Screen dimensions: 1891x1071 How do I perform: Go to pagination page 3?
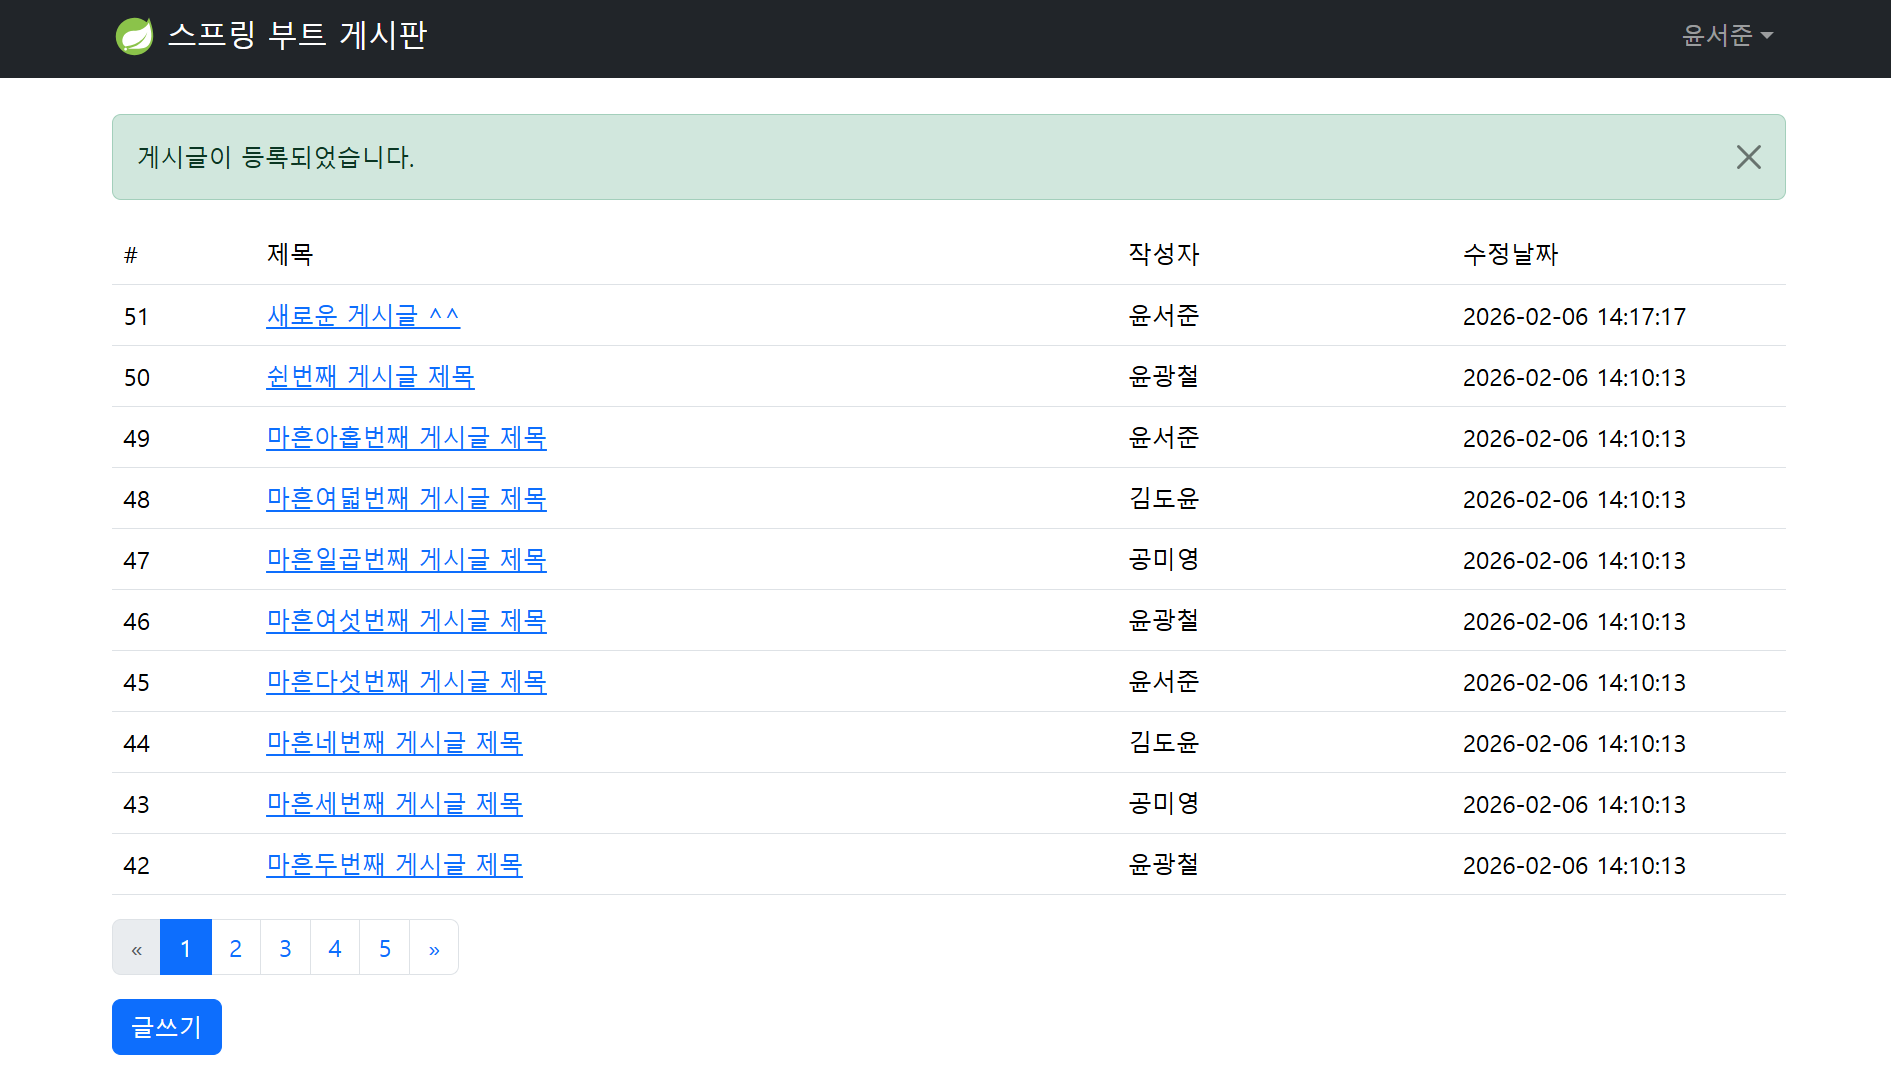(285, 948)
